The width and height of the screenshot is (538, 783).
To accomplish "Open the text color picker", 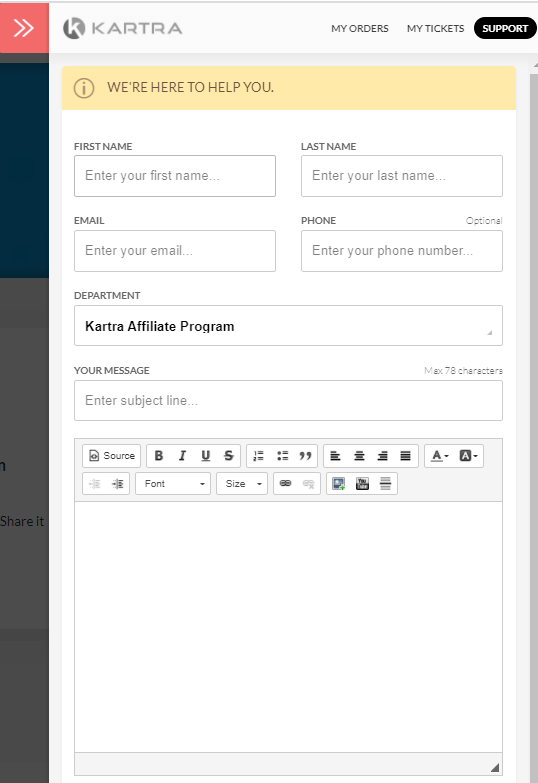I will [440, 455].
